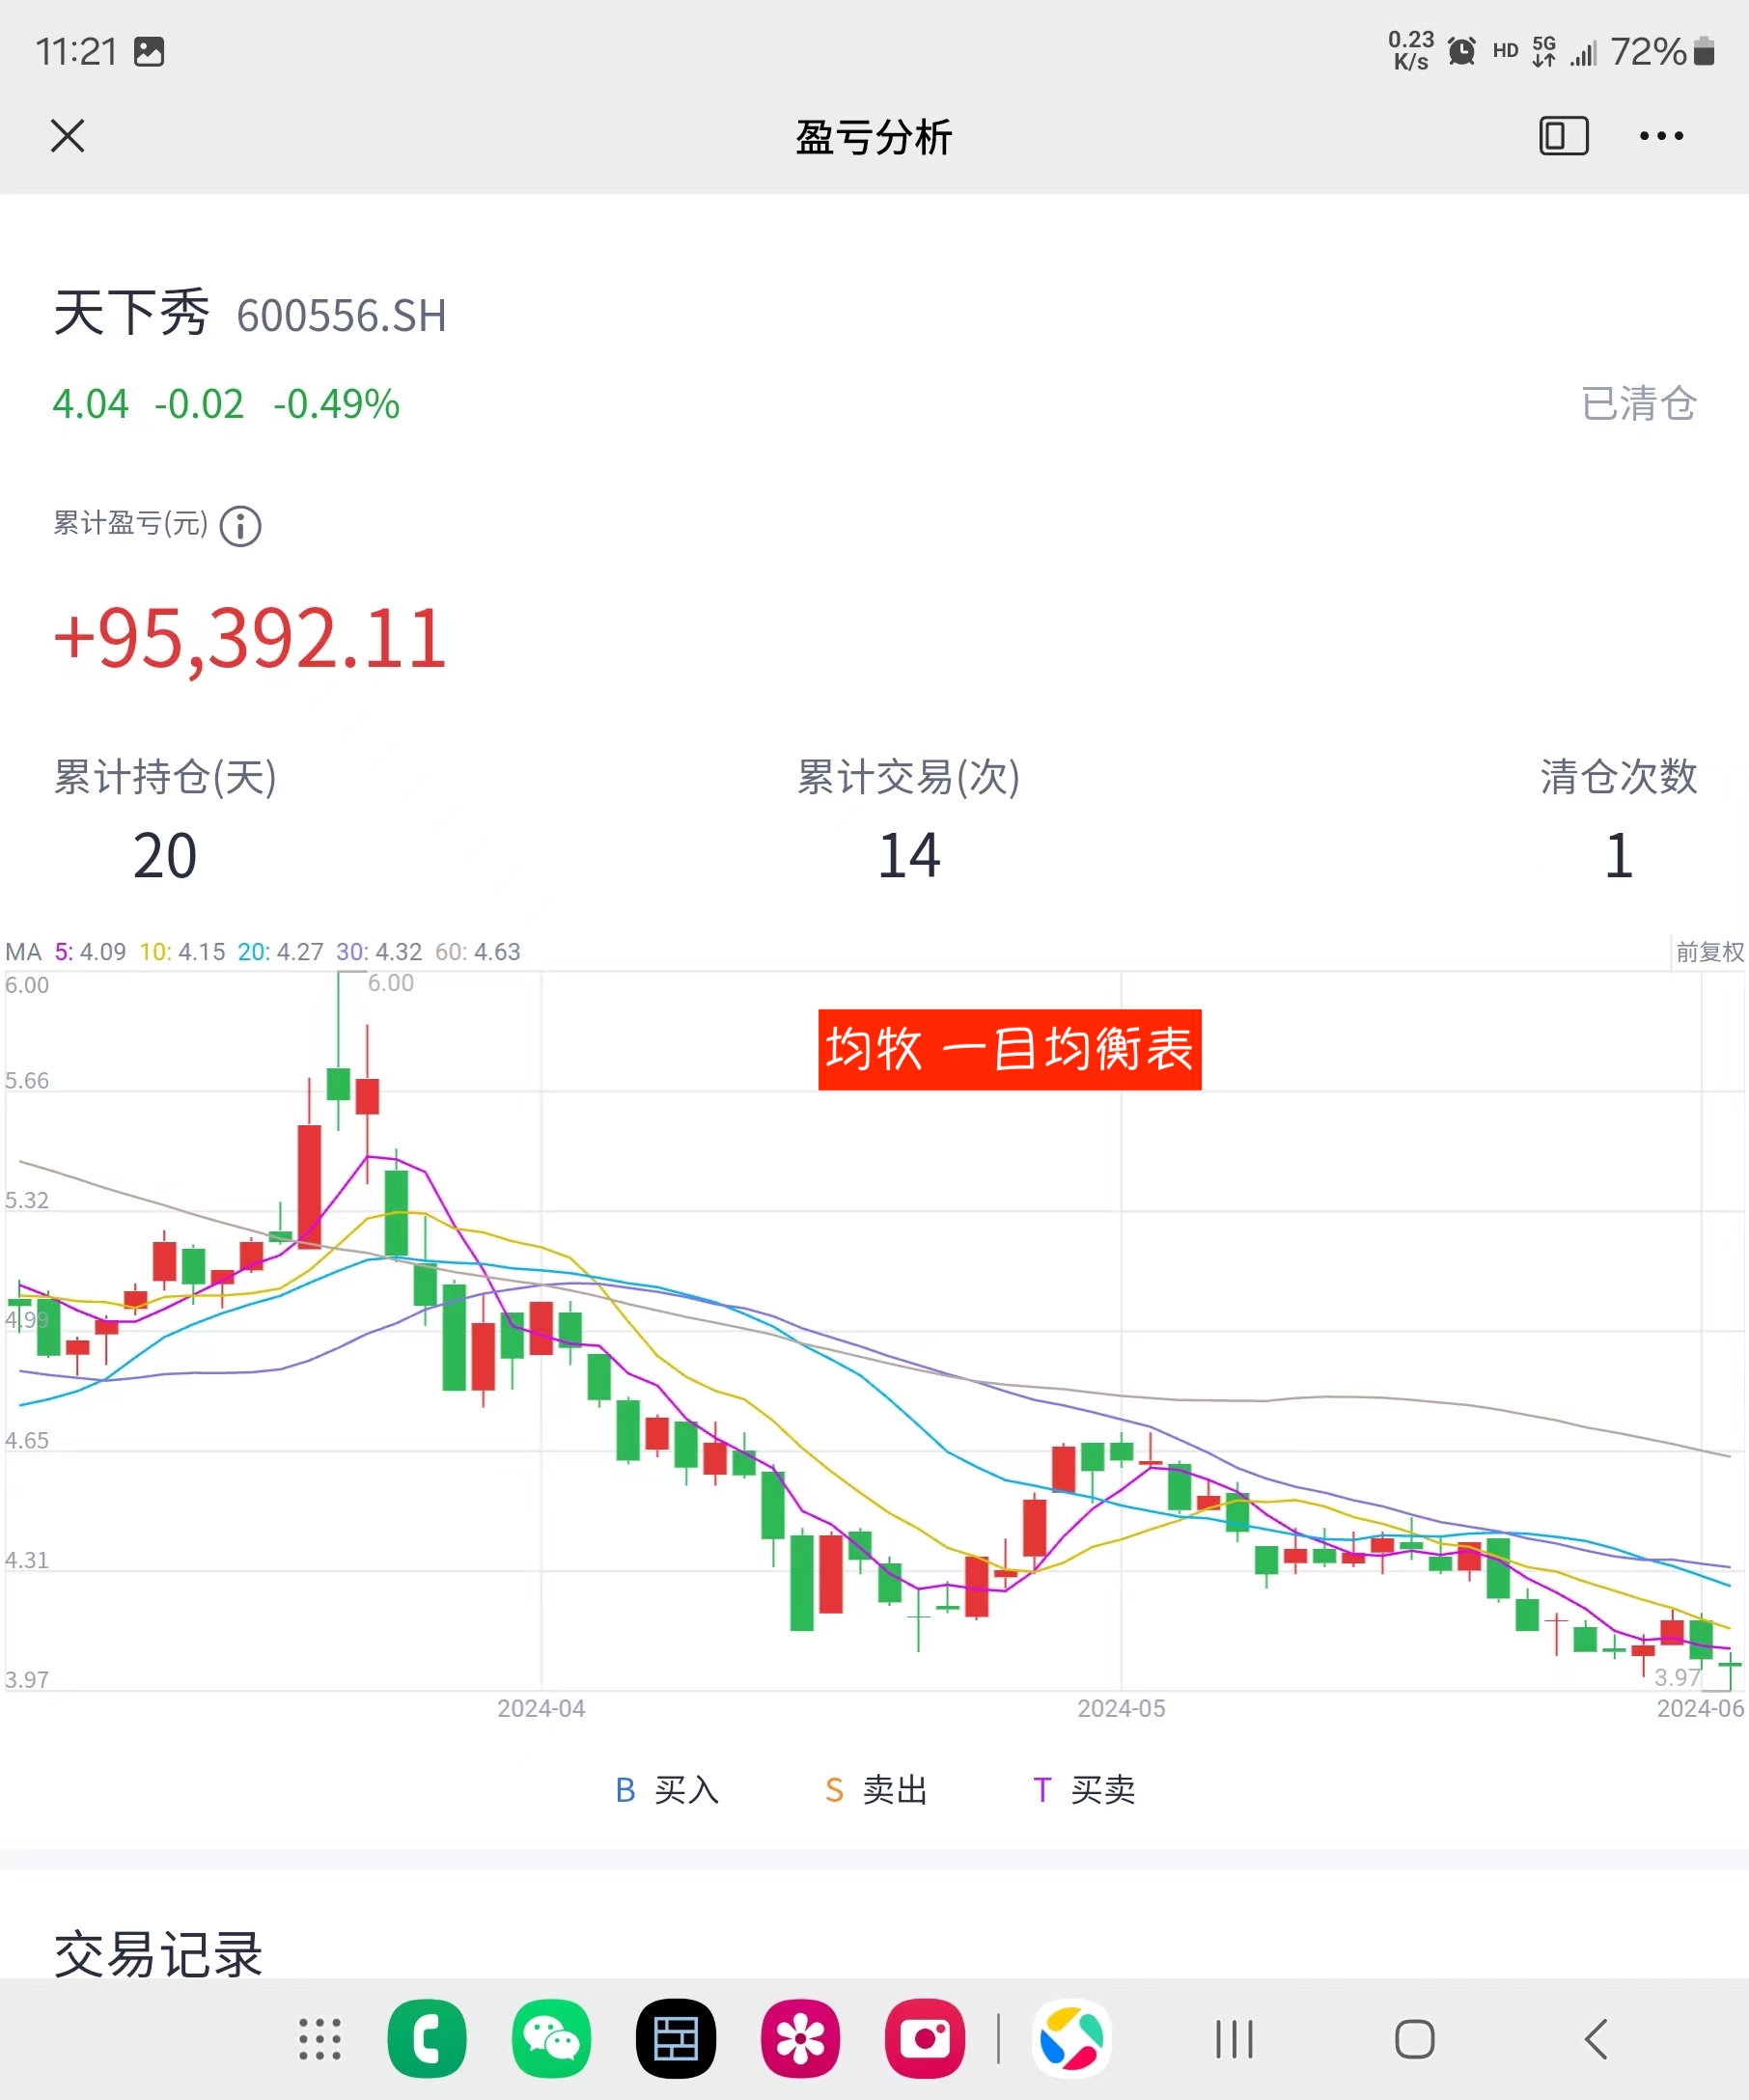
Task: Launch the Camera app from taskbar
Action: point(923,2037)
